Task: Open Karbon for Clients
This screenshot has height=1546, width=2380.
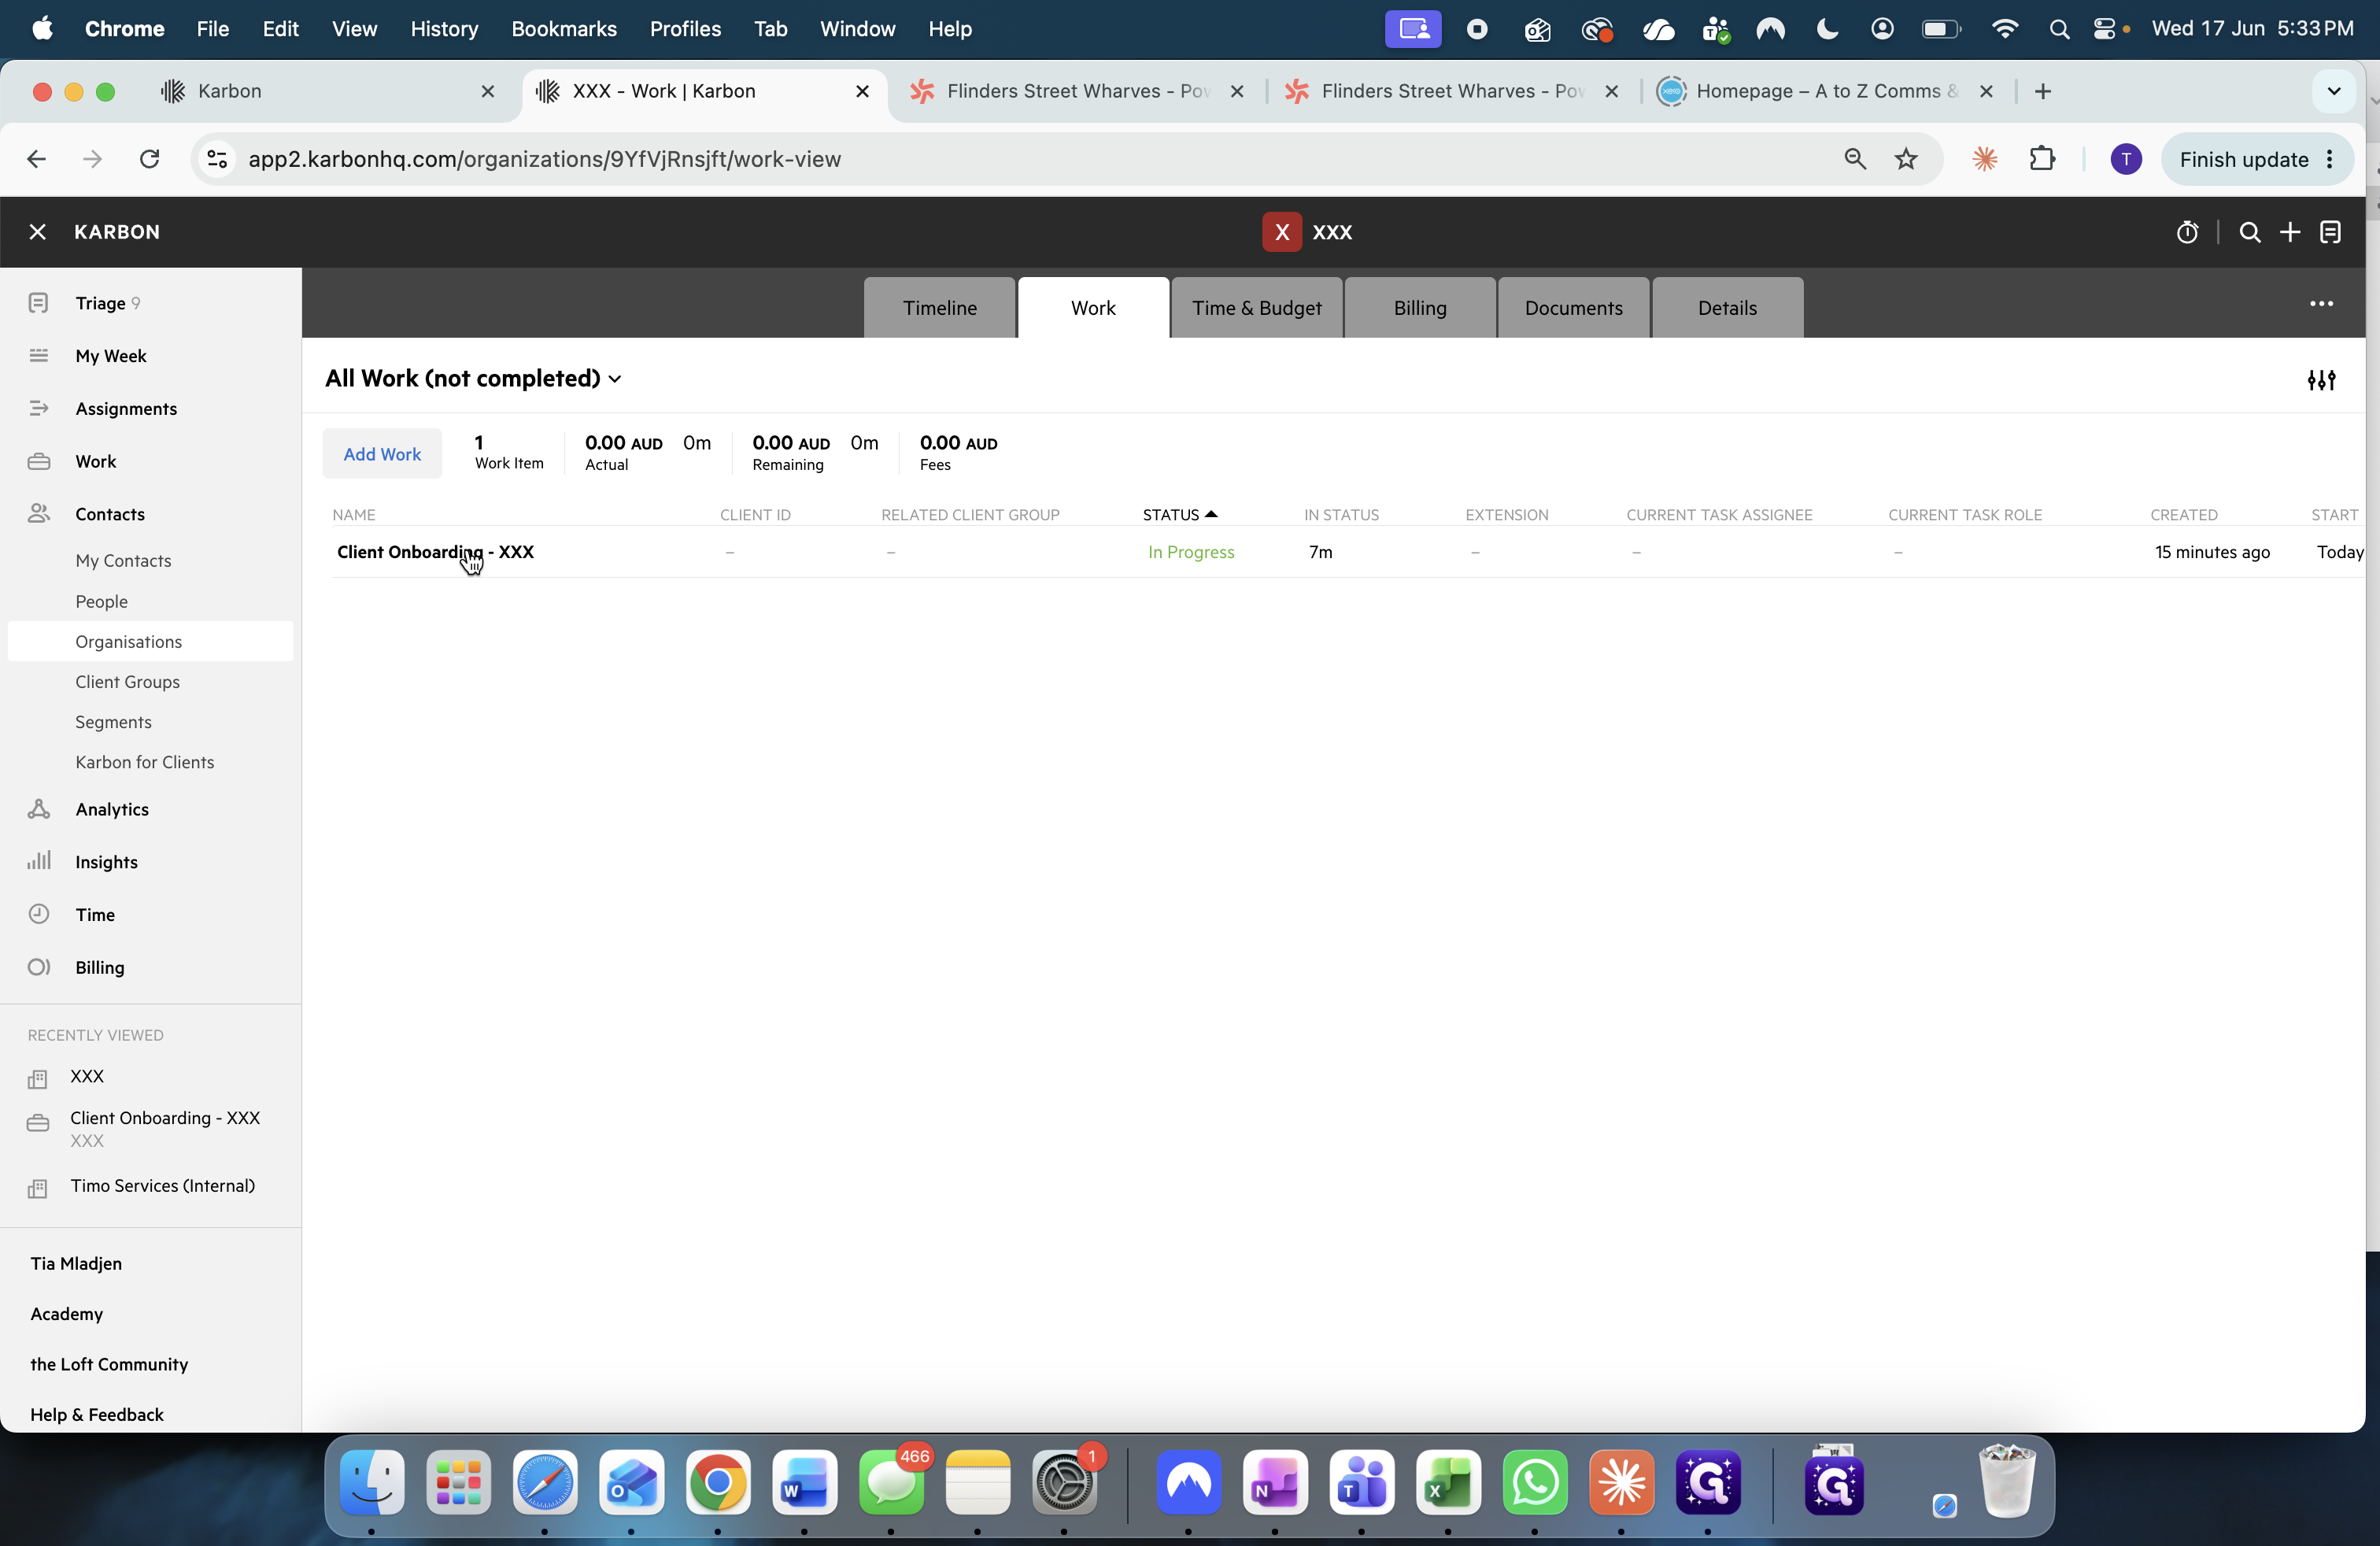Action: (144, 762)
